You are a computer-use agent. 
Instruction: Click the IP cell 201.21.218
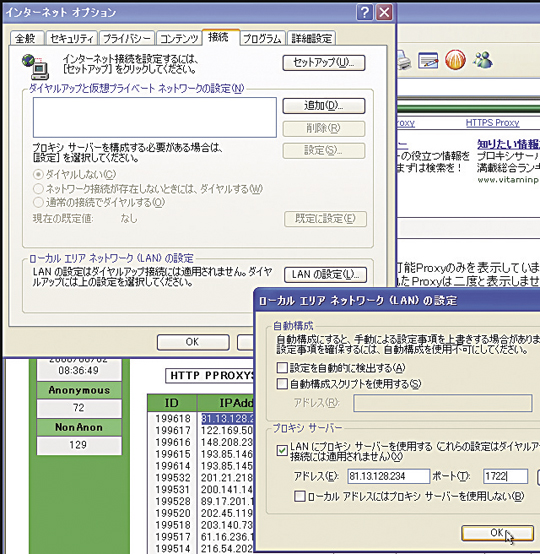coord(227,478)
